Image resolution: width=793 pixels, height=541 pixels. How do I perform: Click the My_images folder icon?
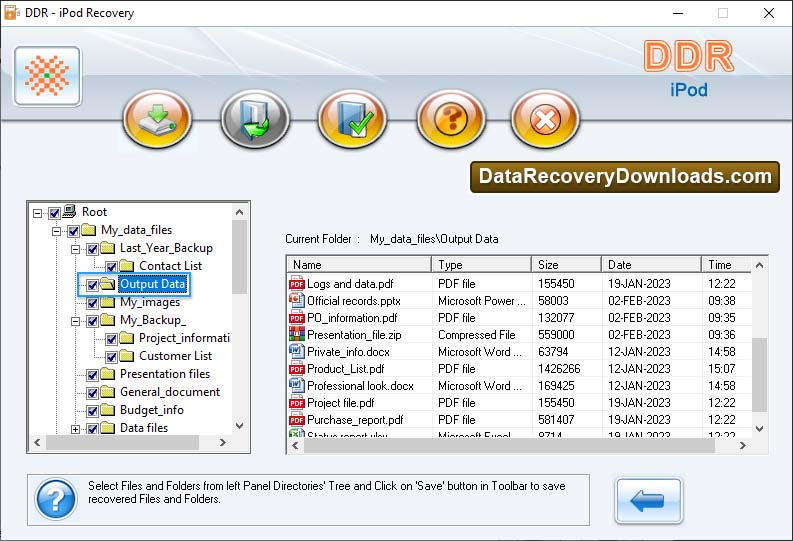tap(107, 302)
